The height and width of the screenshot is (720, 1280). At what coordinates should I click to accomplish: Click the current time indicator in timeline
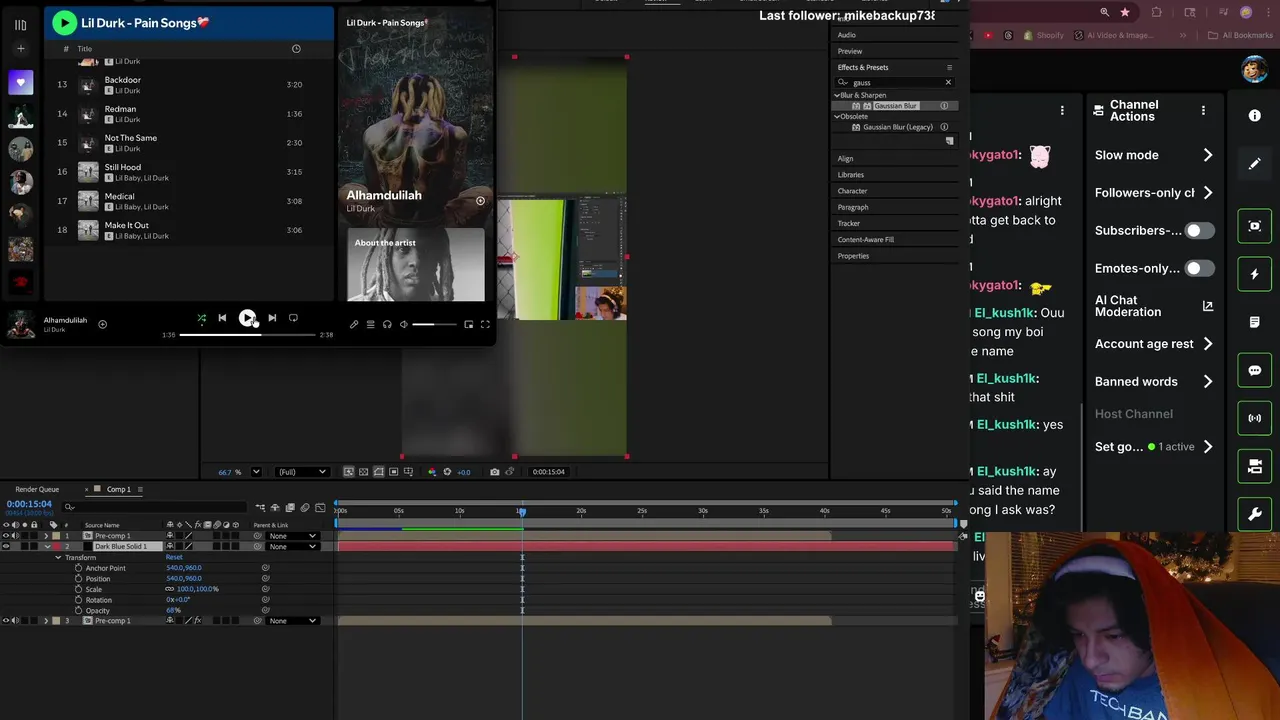pos(521,511)
